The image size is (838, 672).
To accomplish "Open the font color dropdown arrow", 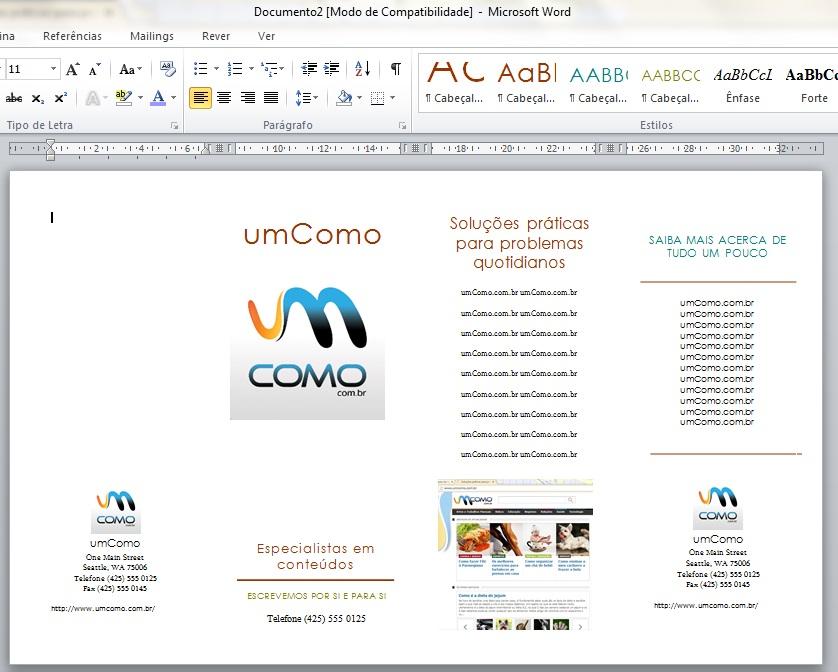I will coord(173,98).
